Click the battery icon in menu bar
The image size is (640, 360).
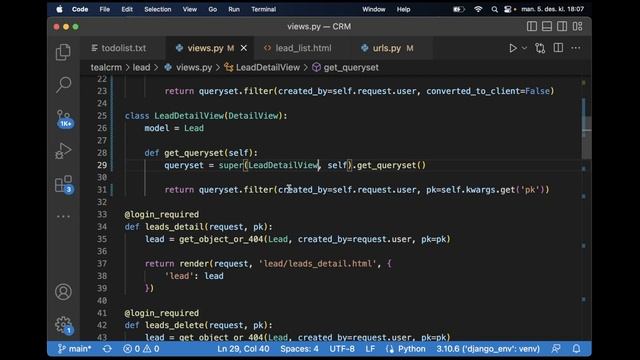[459, 9]
